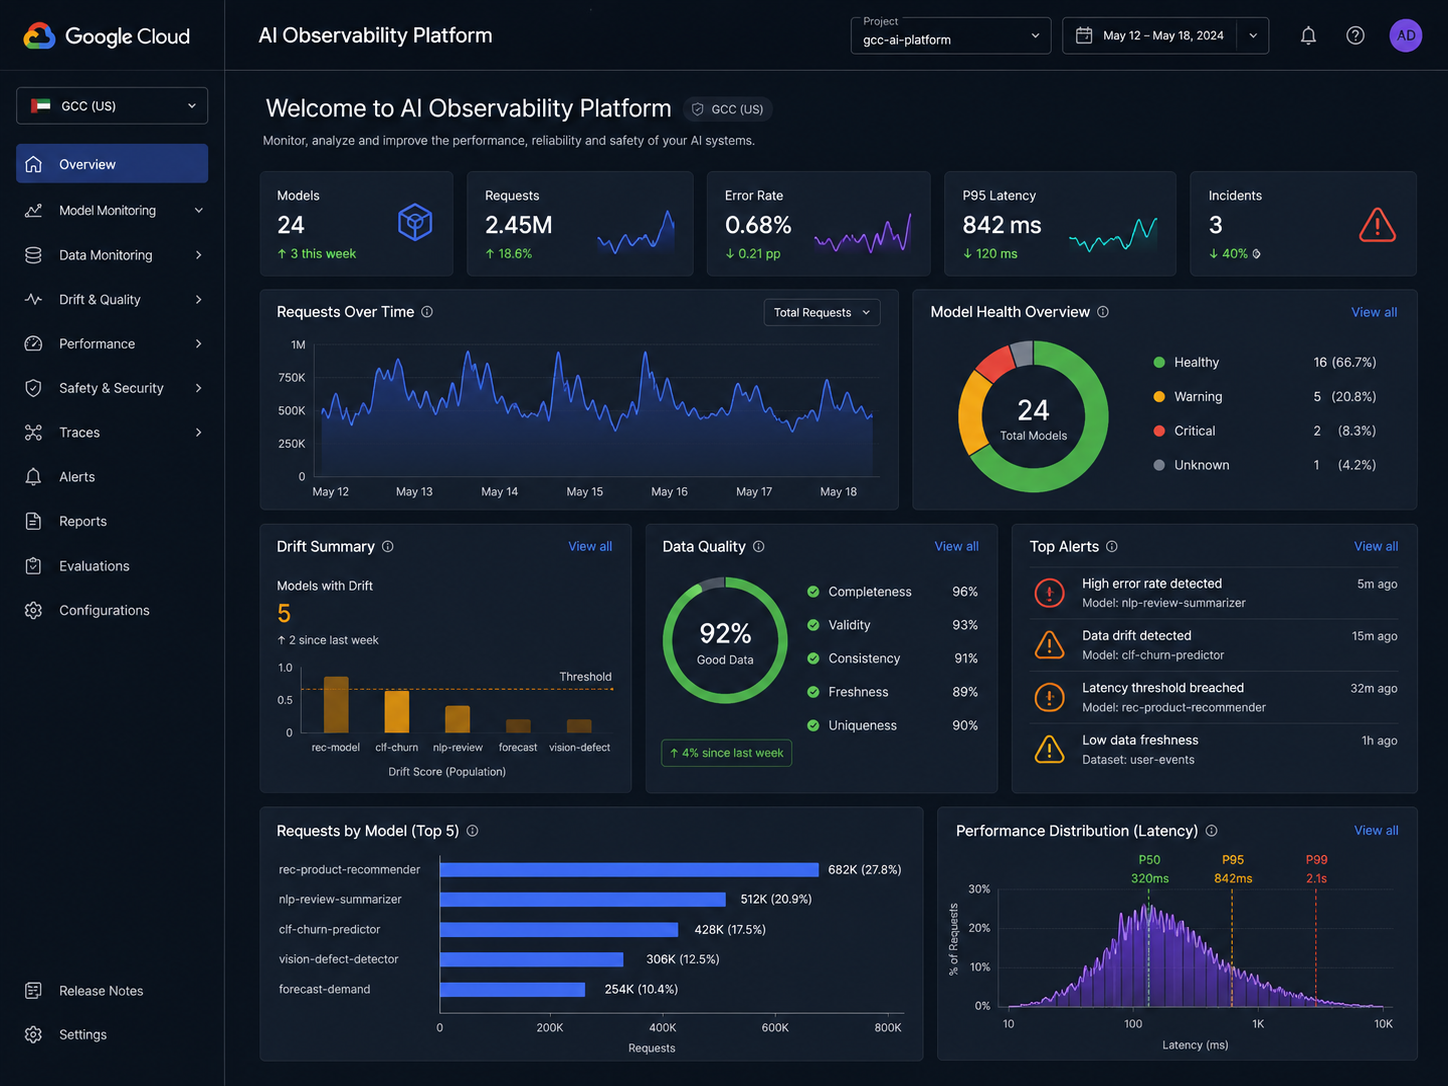Open the help question mark icon

1355,36
